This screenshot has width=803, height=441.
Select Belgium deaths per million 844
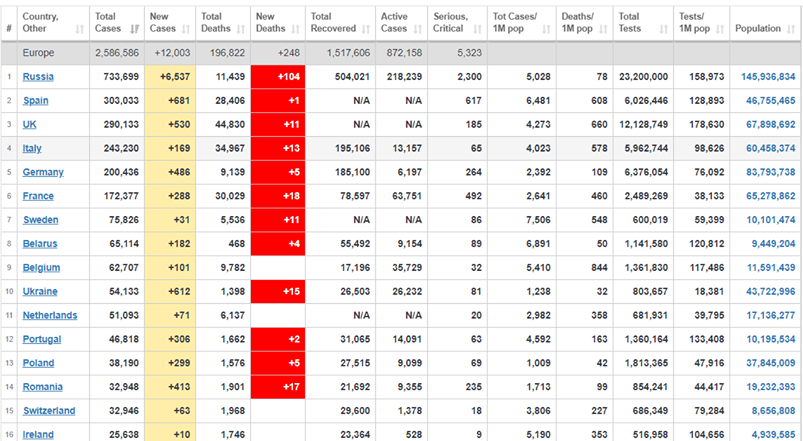coord(585,268)
